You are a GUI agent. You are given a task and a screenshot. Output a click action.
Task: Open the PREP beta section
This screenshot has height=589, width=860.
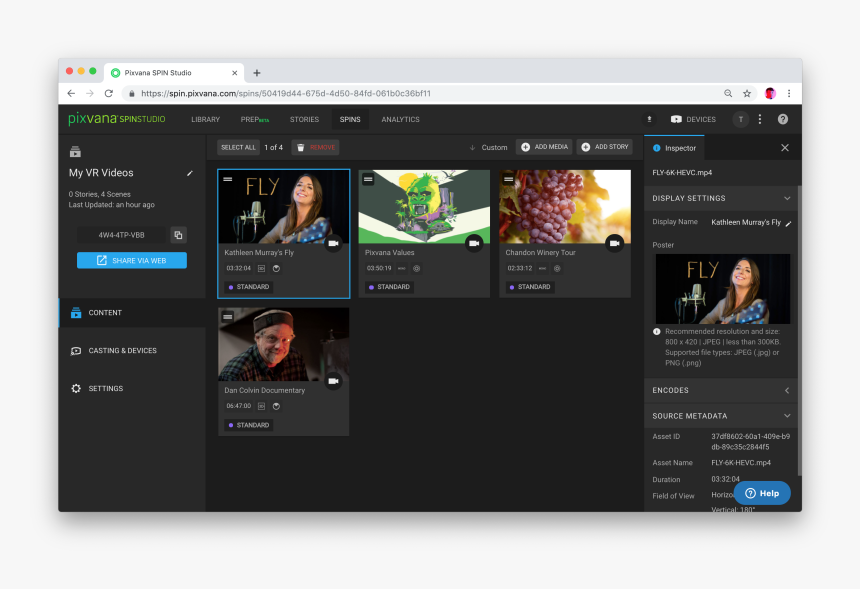(x=254, y=120)
